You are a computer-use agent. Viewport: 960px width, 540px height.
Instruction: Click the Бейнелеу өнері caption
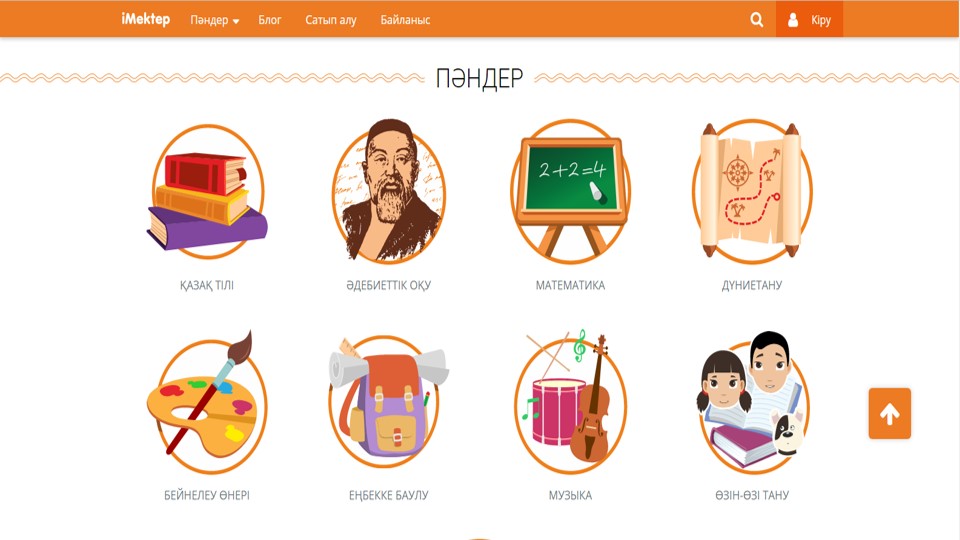[x=207, y=495]
